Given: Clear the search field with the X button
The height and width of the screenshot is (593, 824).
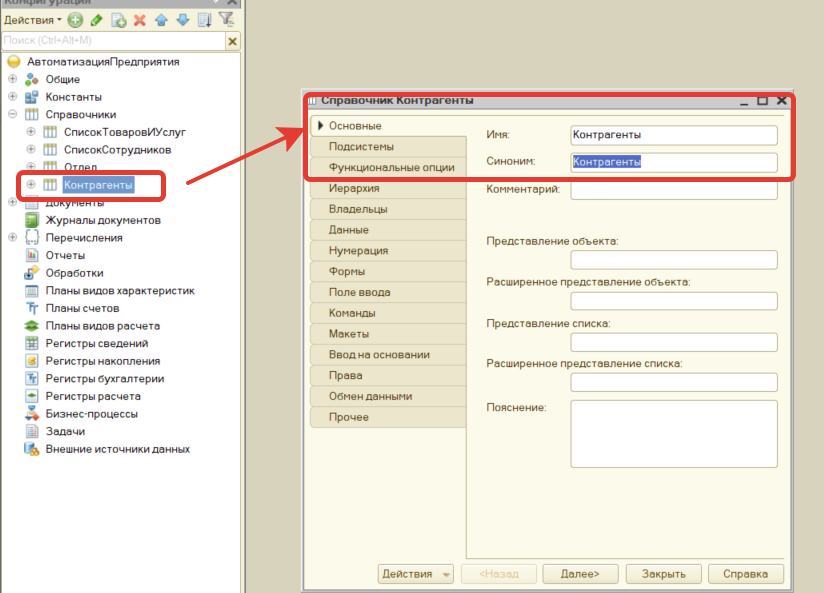Looking at the screenshot, I should (x=232, y=41).
